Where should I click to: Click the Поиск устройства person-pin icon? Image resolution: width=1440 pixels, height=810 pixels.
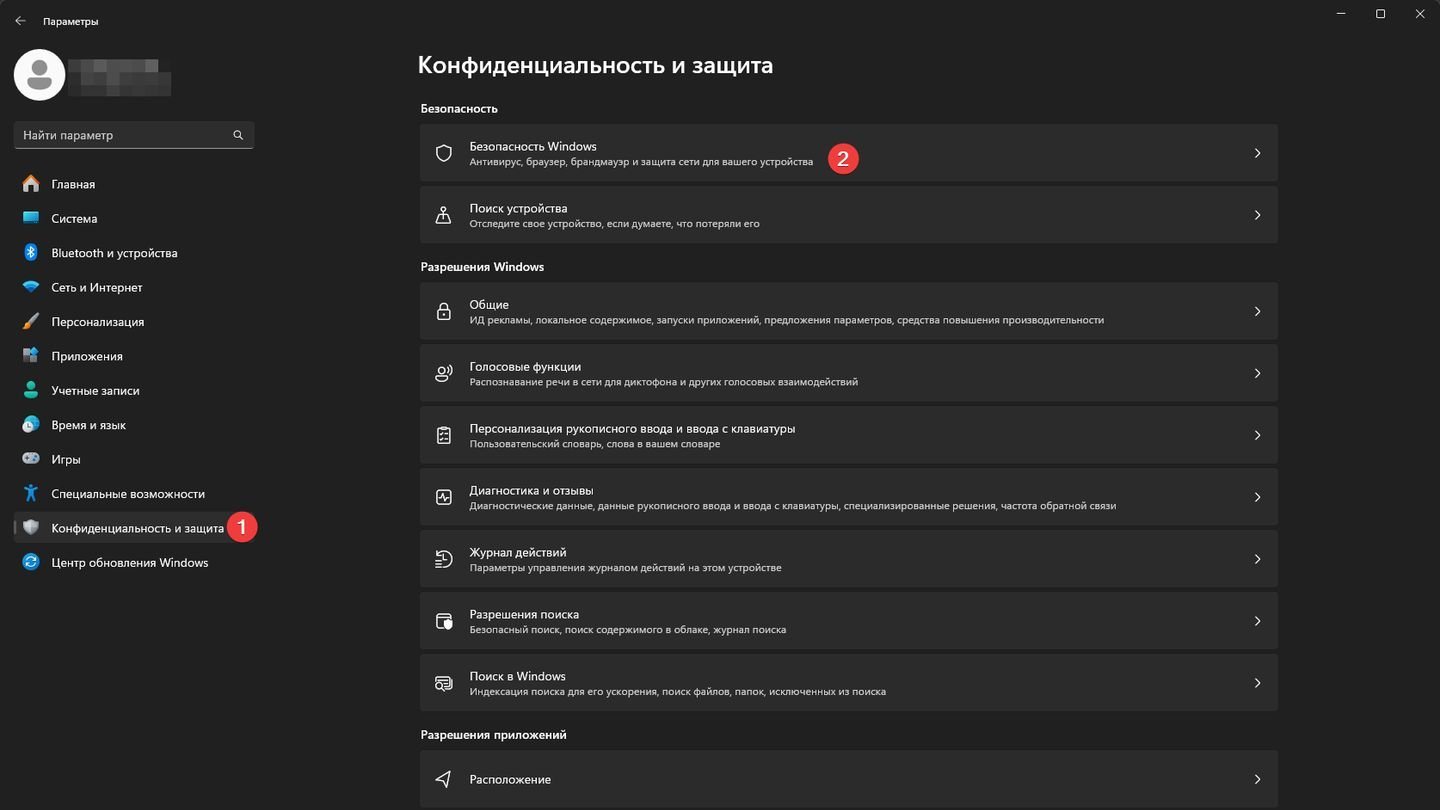pyautogui.click(x=444, y=215)
